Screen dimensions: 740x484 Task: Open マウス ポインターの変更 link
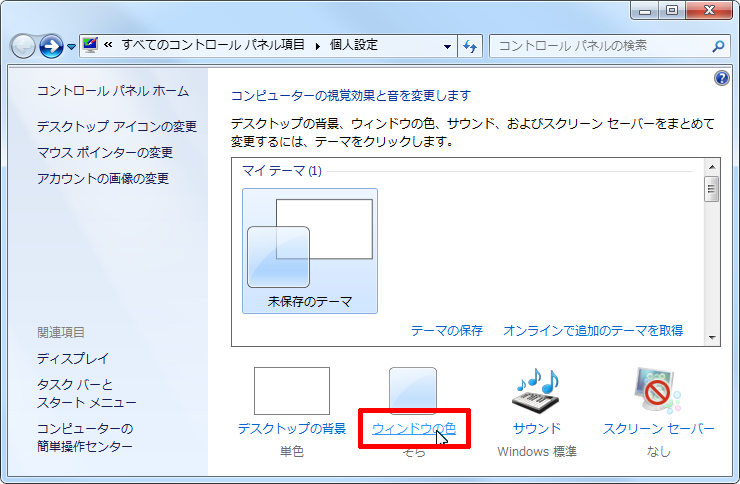point(105,152)
